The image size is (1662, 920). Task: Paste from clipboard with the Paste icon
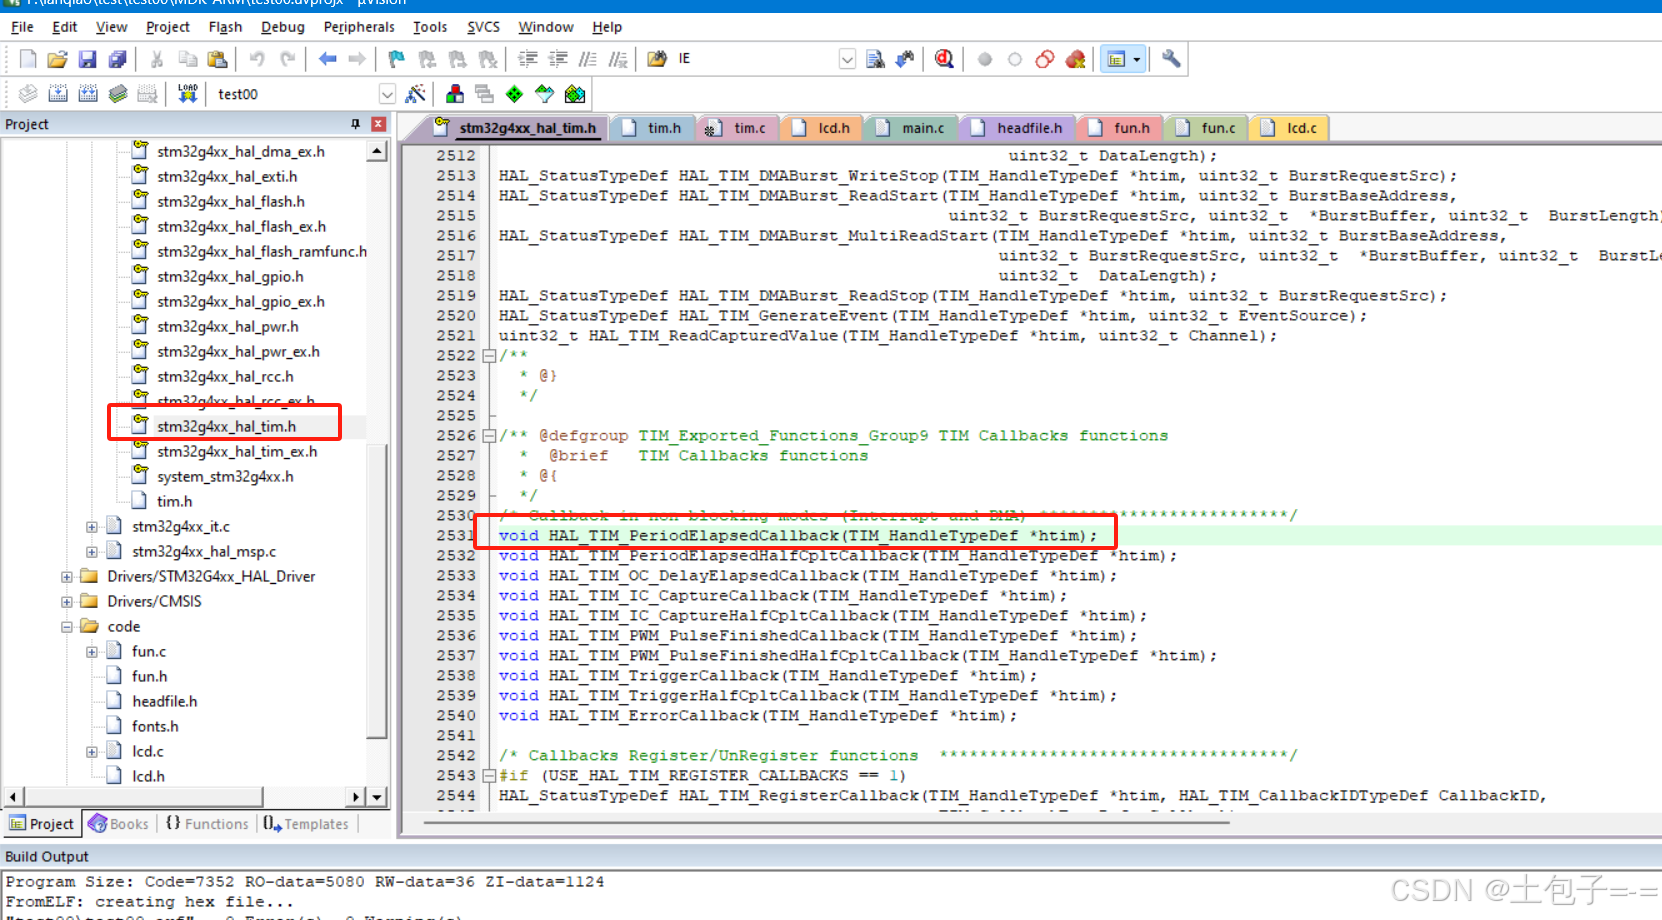point(217,59)
